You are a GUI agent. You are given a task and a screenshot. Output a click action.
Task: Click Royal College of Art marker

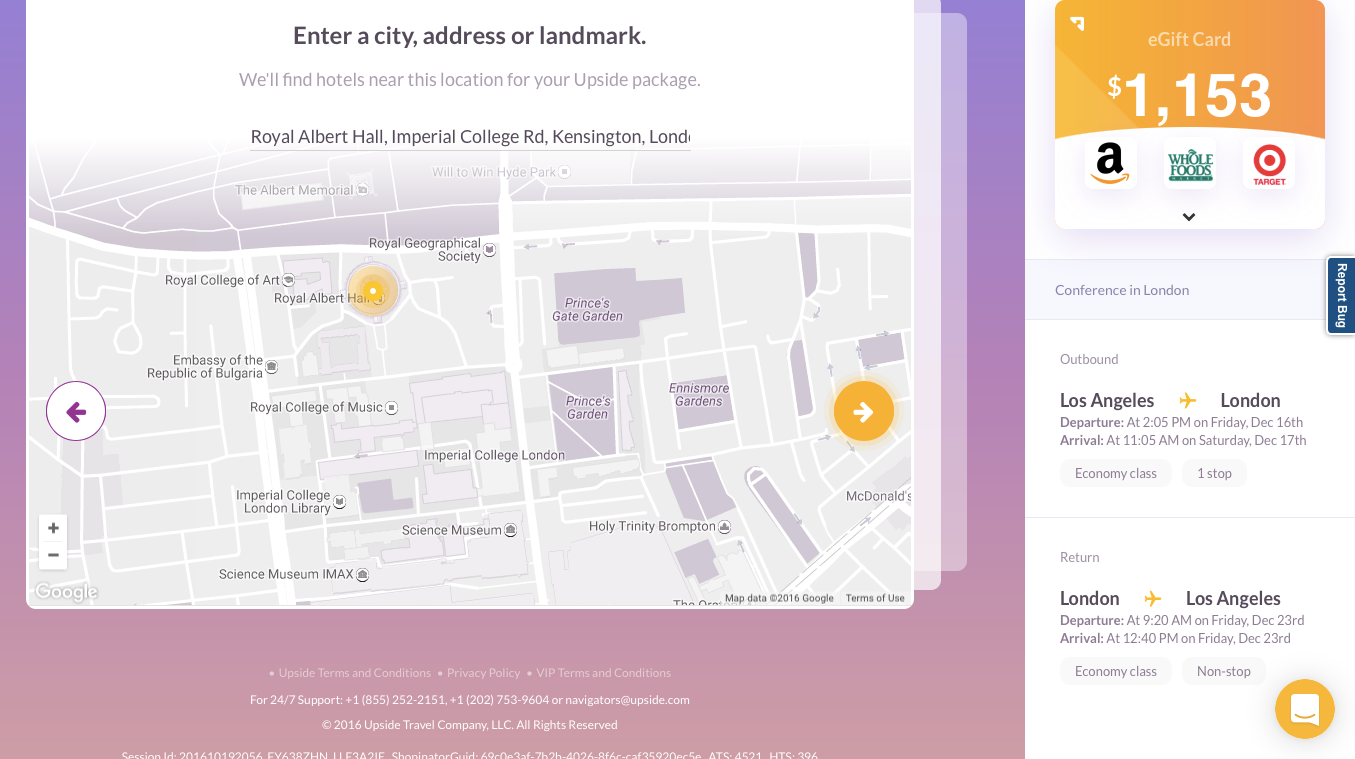[289, 280]
